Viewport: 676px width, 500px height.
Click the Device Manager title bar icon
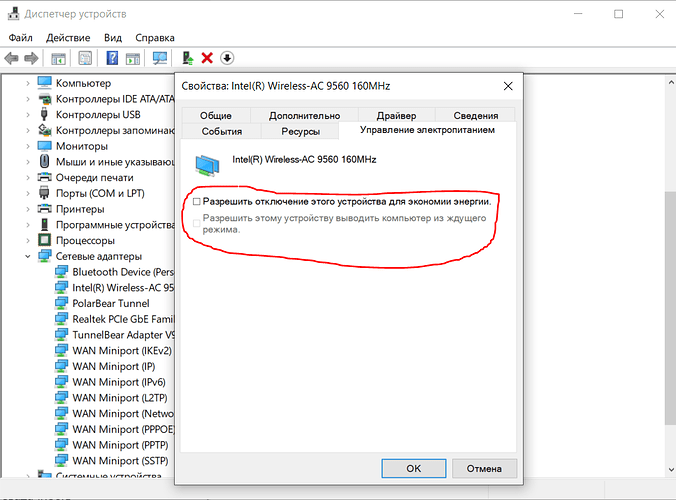pos(13,14)
